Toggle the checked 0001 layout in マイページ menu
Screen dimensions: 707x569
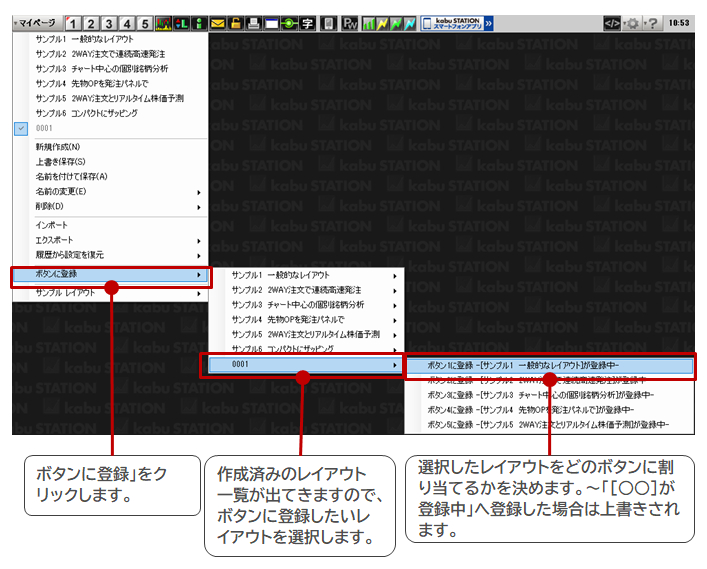111,128
